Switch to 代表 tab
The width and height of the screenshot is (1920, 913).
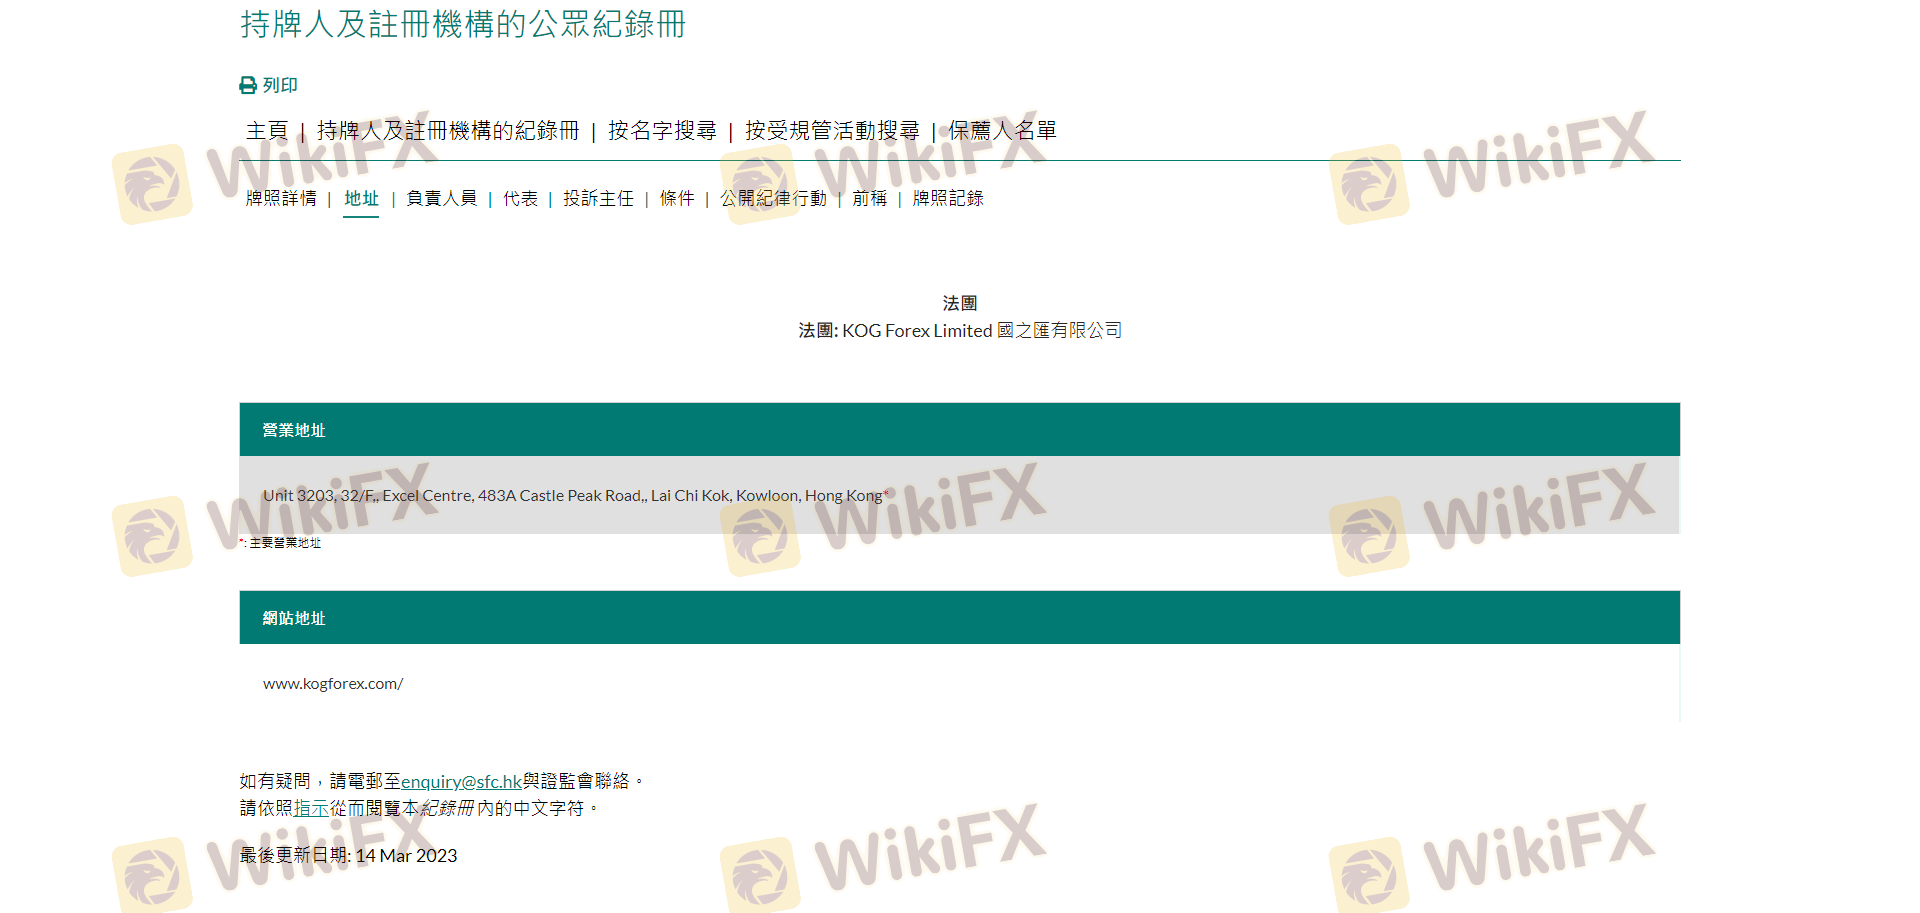click(x=520, y=199)
